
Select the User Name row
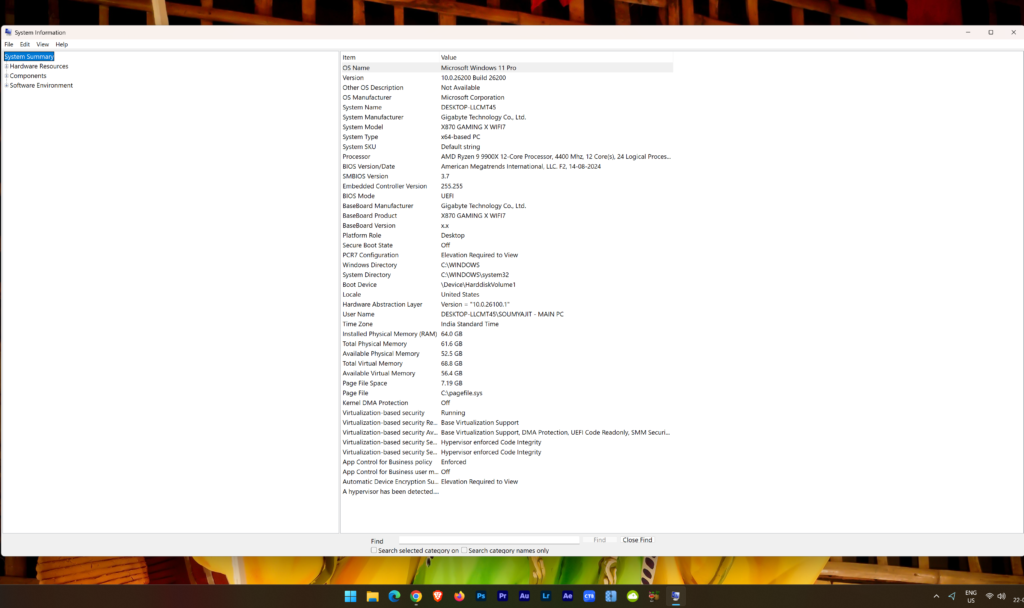tap(507, 314)
